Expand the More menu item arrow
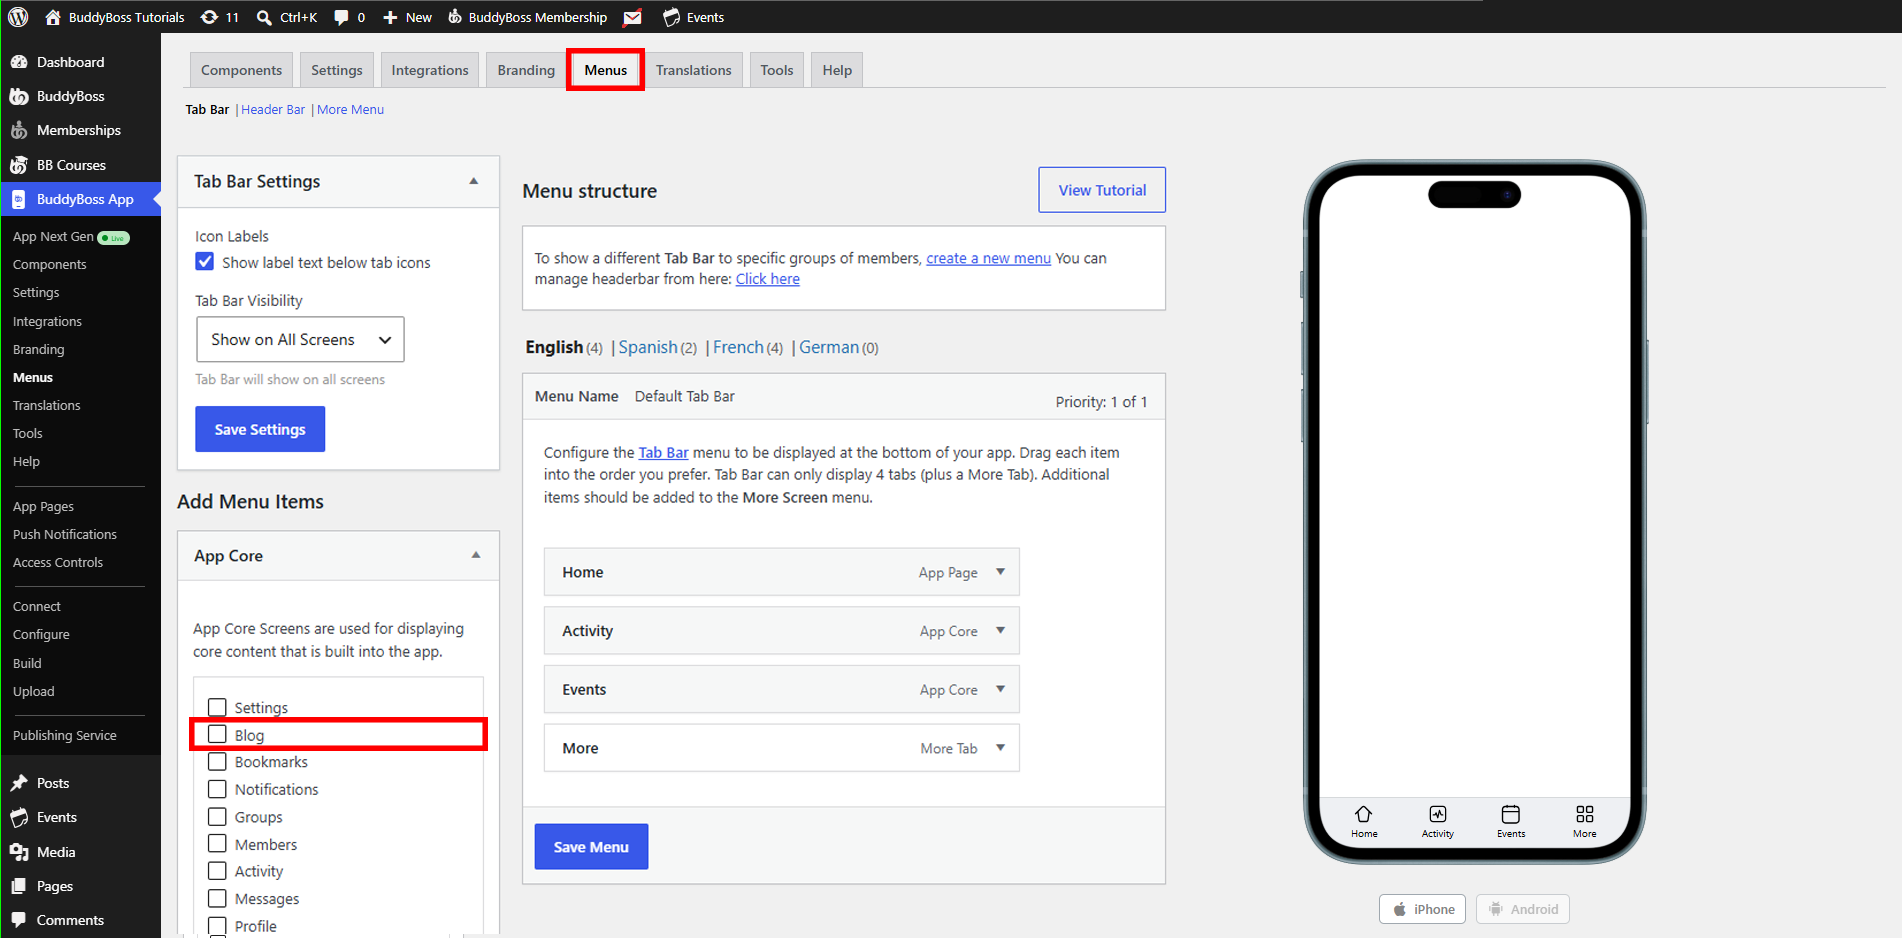The height and width of the screenshot is (938, 1902). click(1000, 748)
